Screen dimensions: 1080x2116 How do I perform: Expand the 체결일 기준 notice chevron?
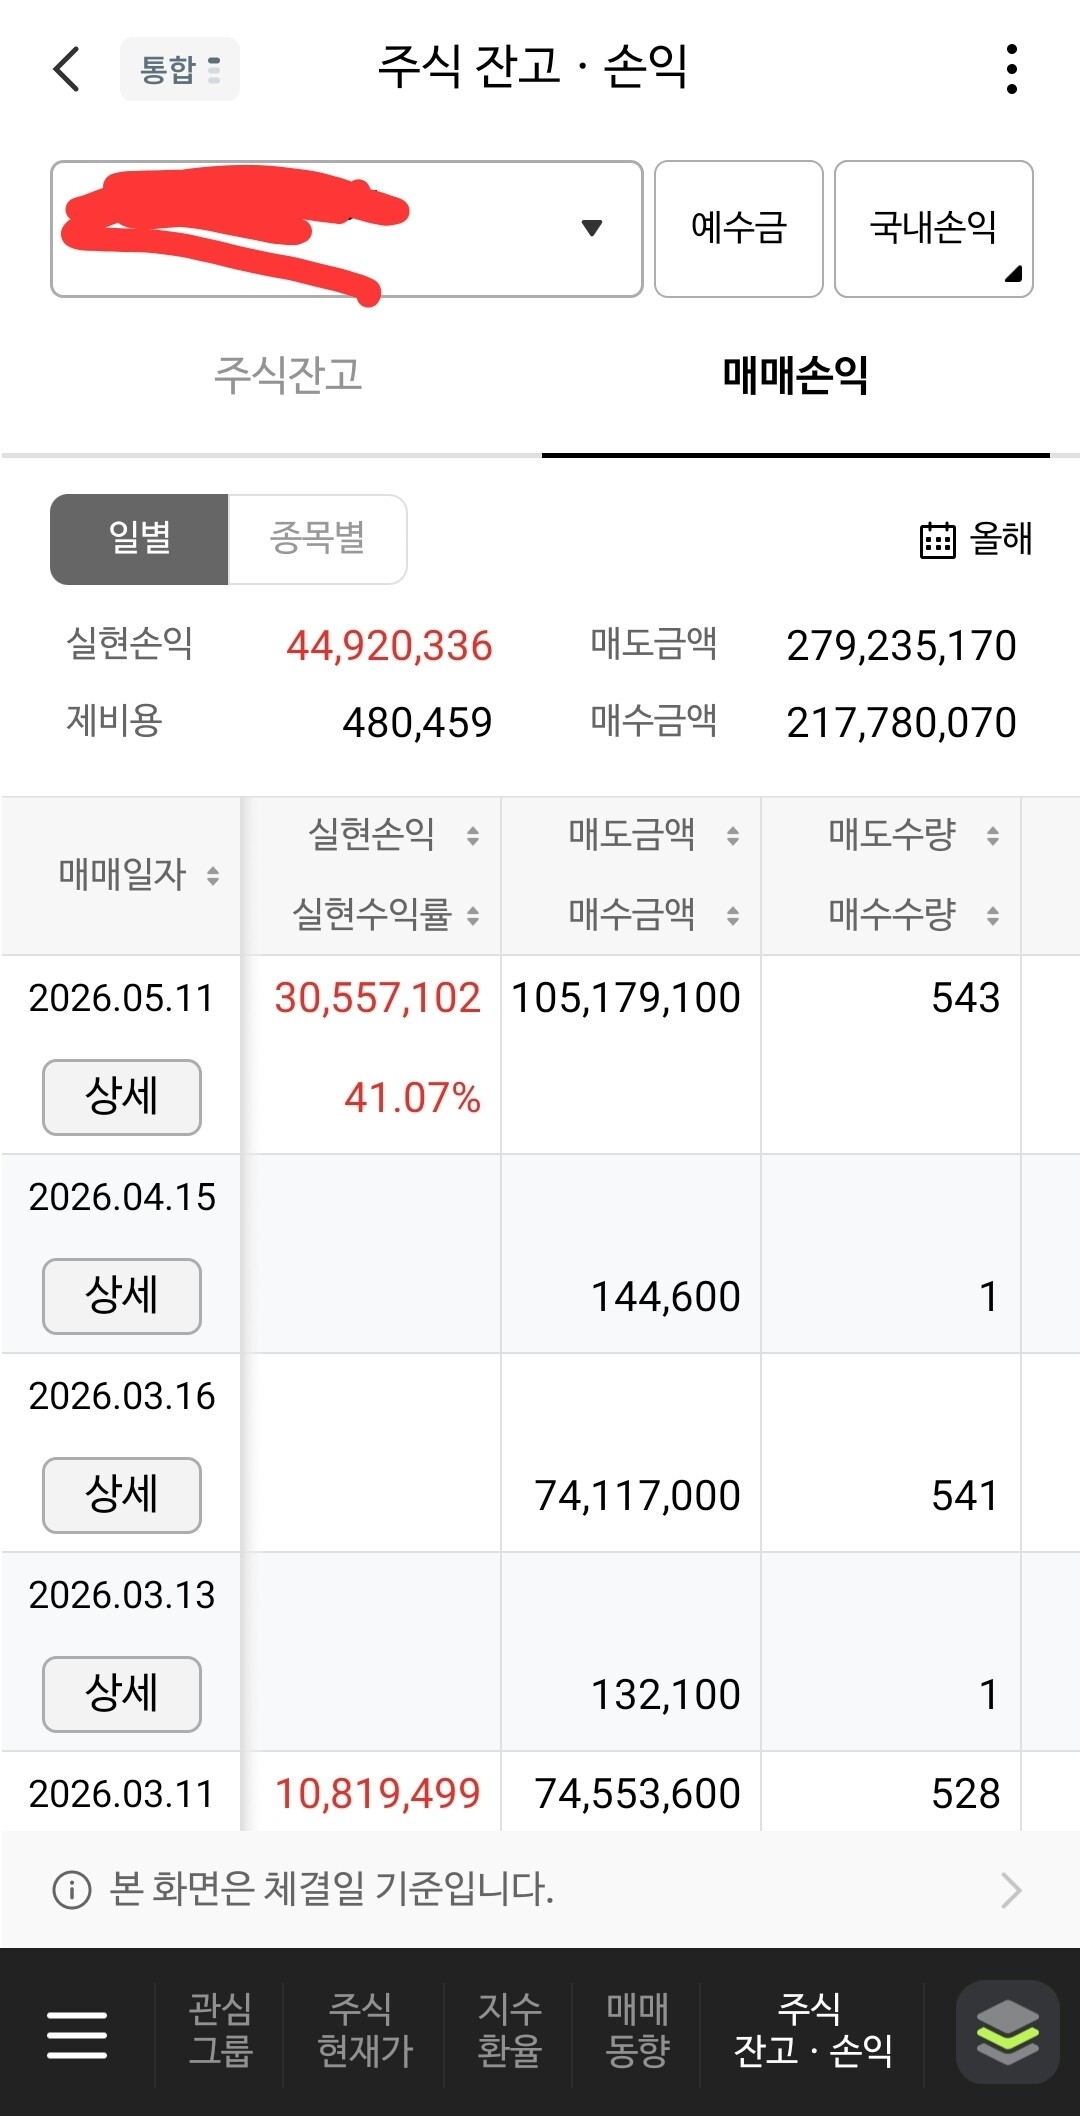[1011, 1890]
